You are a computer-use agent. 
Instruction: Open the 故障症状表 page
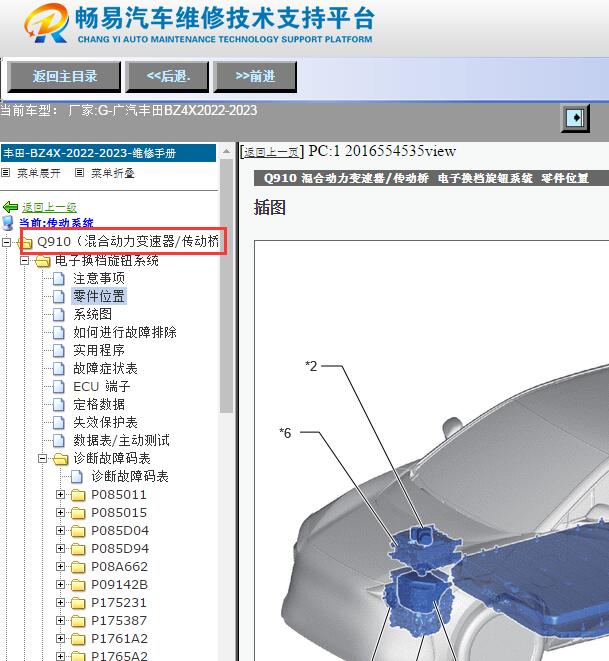[x=105, y=368]
